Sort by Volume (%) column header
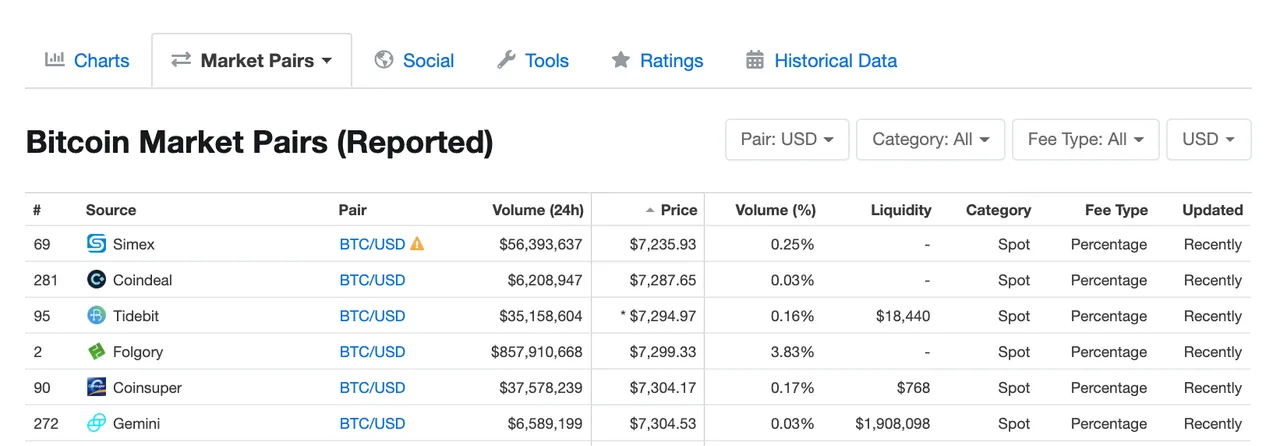The image size is (1280, 446). point(775,210)
